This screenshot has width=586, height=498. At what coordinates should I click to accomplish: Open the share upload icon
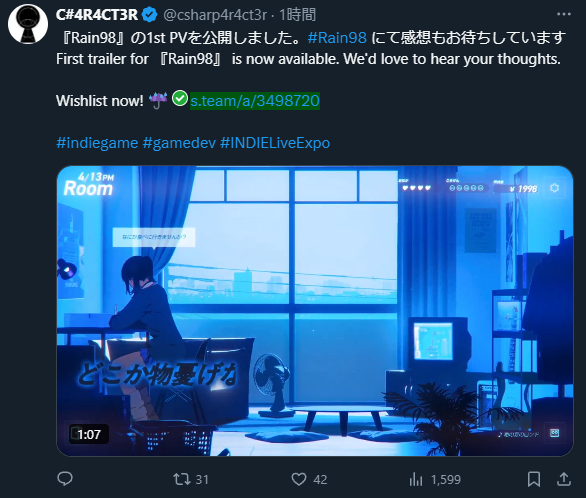pyautogui.click(x=564, y=479)
